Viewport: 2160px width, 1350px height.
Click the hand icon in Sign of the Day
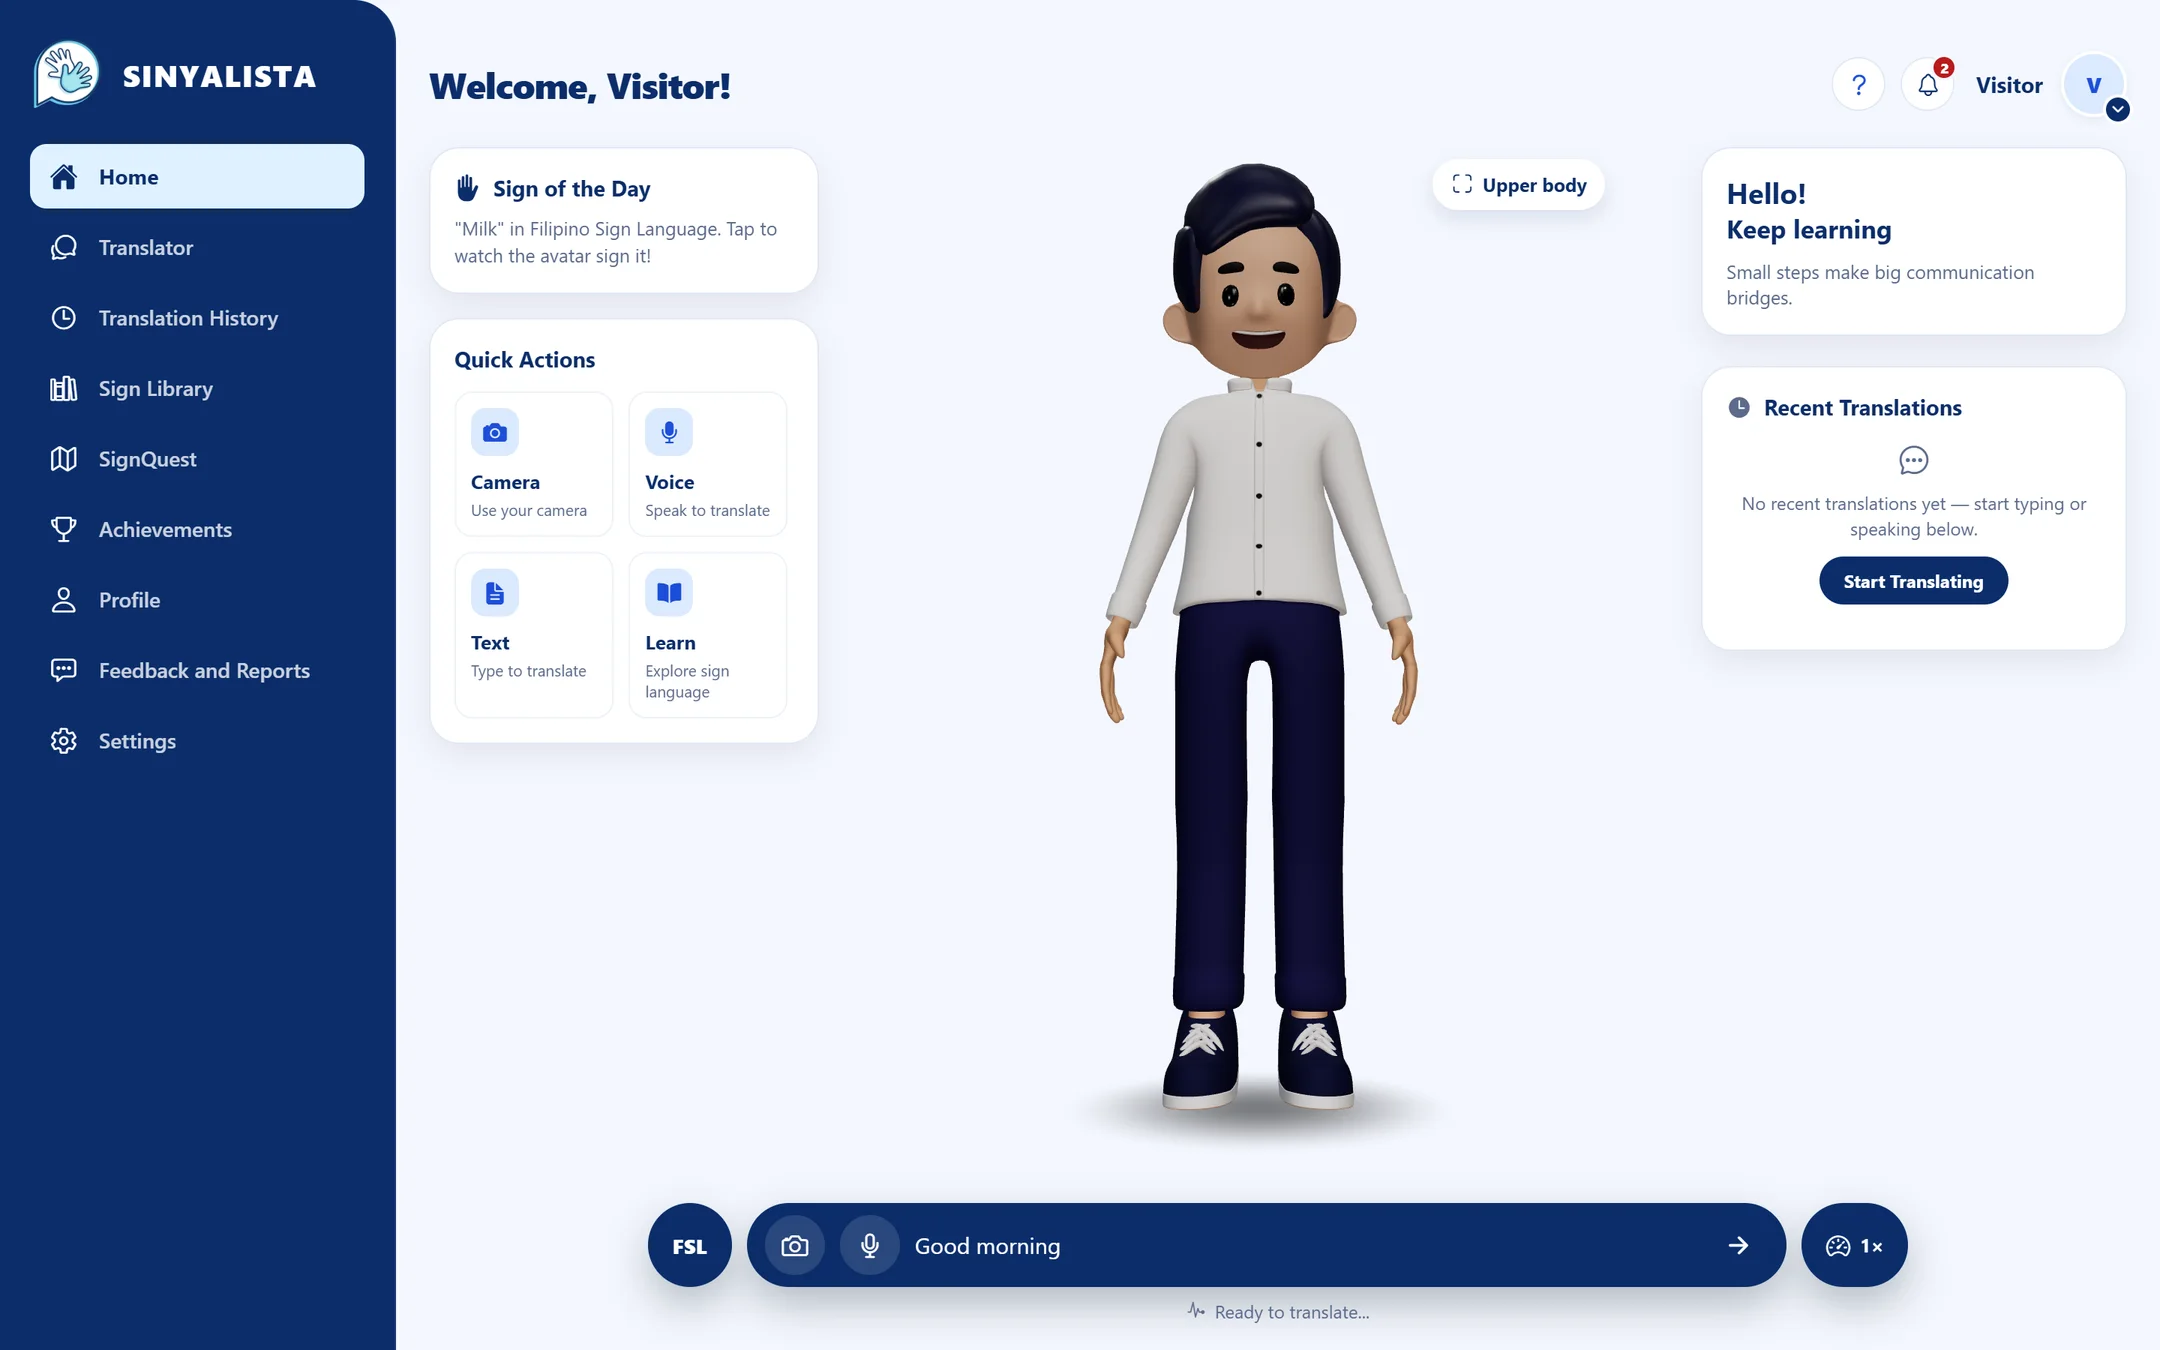pos(467,188)
